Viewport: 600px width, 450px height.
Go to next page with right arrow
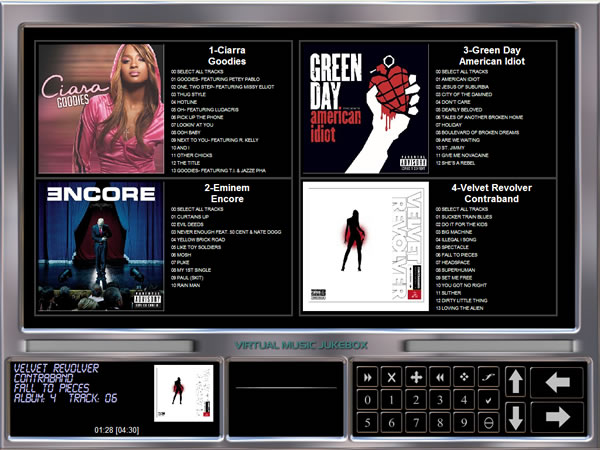click(x=557, y=417)
